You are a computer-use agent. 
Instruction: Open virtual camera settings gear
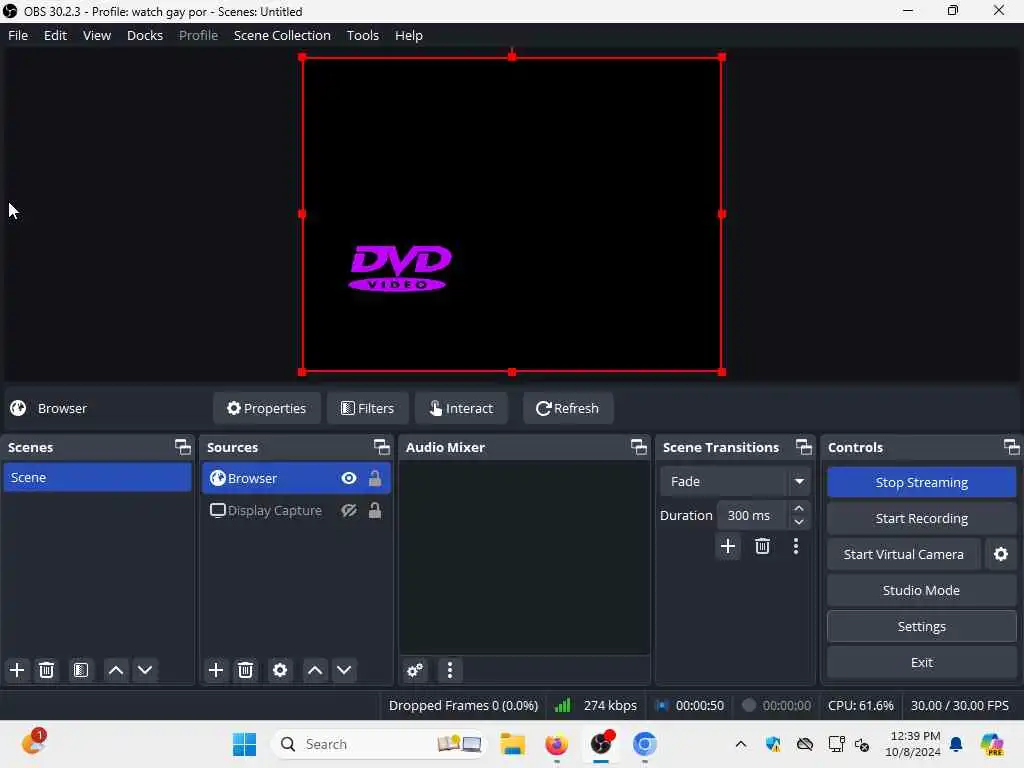[1000, 554]
